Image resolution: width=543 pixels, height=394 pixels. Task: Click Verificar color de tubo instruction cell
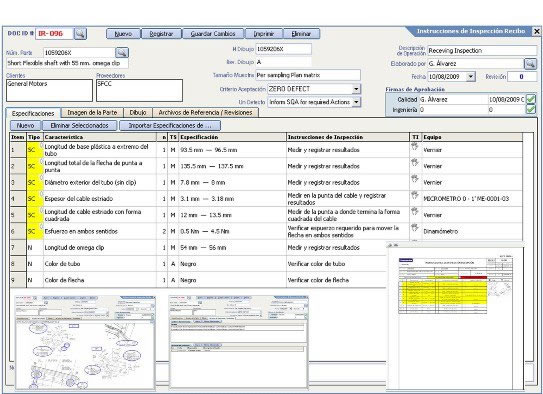point(336,264)
